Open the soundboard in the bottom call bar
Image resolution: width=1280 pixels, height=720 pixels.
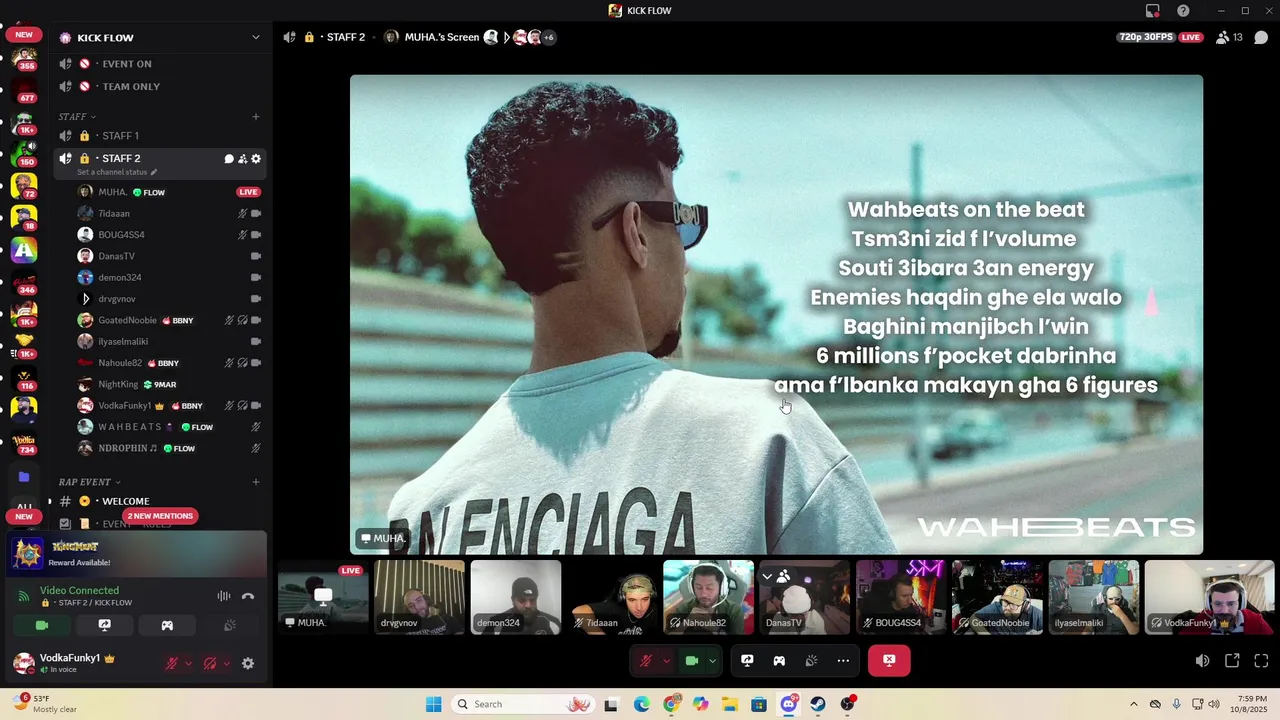click(x=811, y=661)
